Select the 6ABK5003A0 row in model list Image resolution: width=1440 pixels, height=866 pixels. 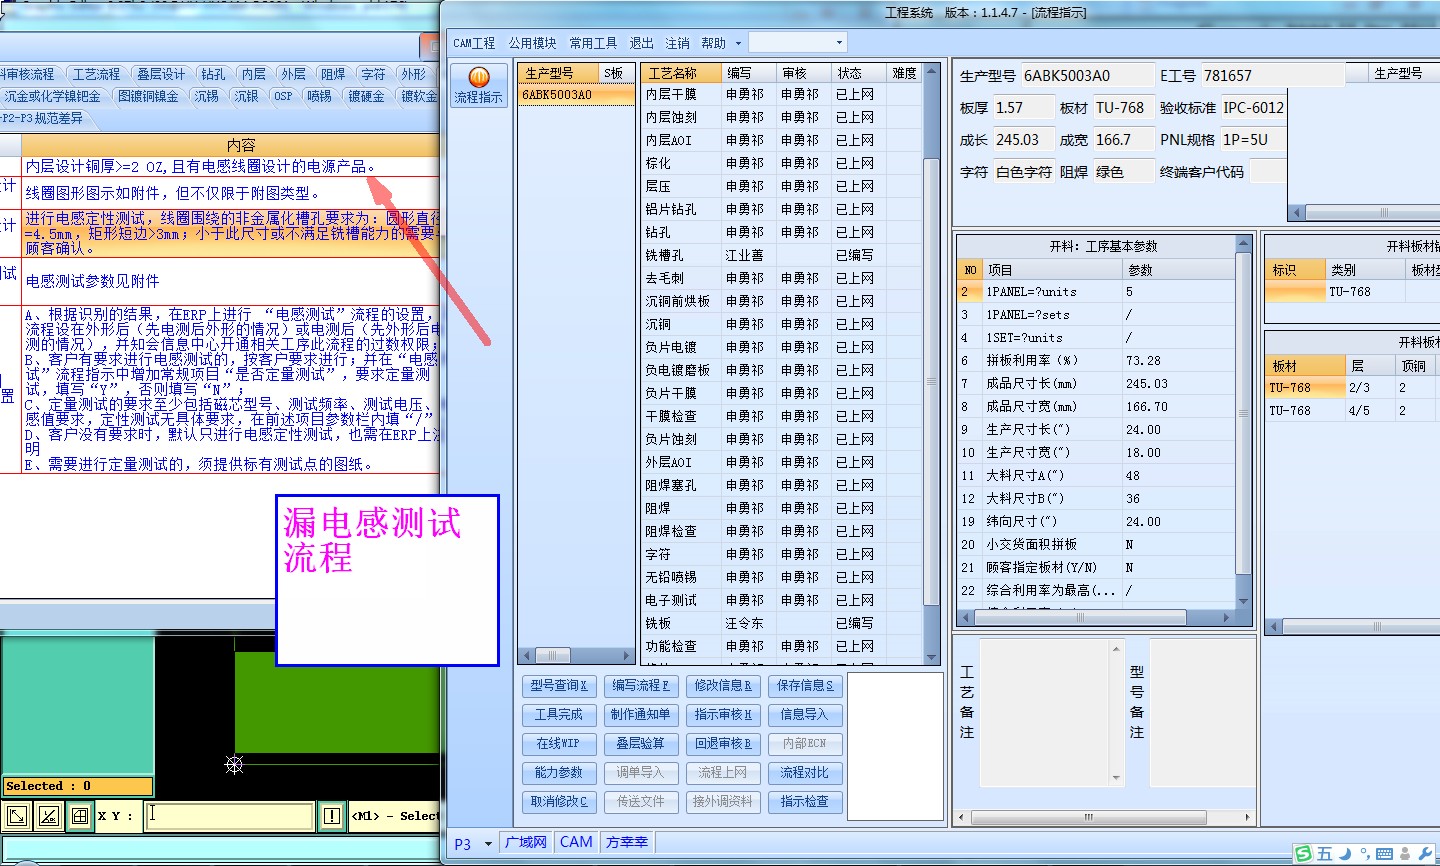click(576, 95)
